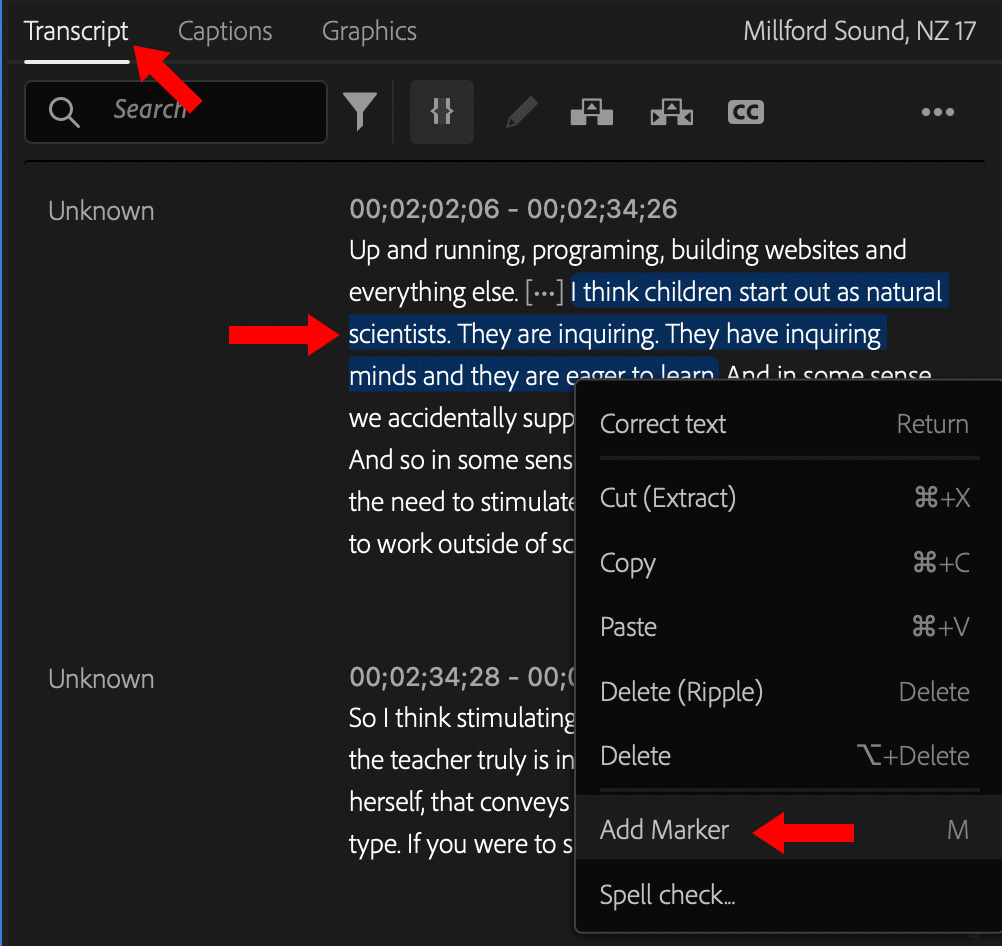
Task: Click the split segments icon
Action: click(671, 112)
